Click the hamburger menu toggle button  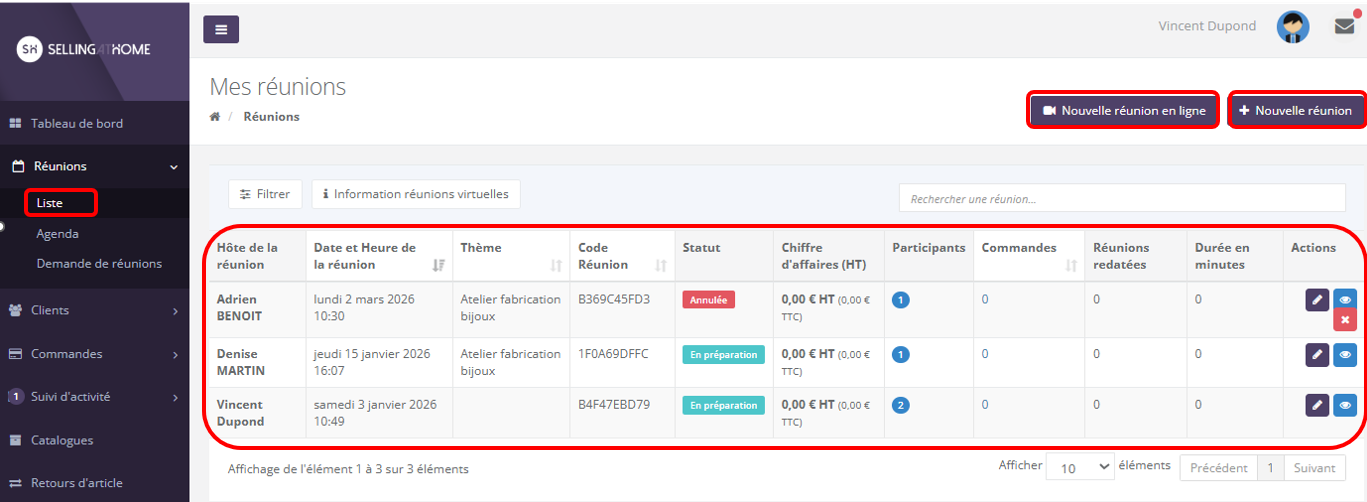pyautogui.click(x=221, y=30)
